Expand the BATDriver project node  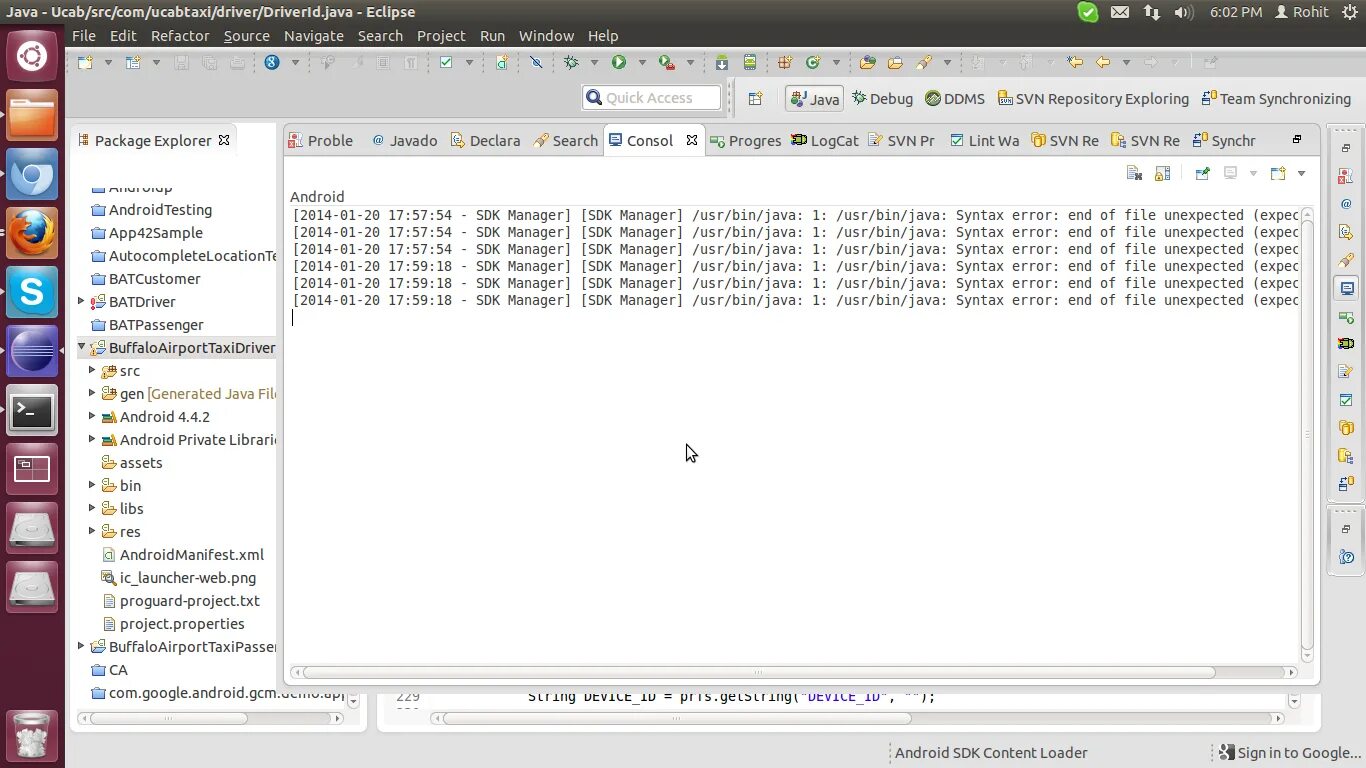(81, 301)
